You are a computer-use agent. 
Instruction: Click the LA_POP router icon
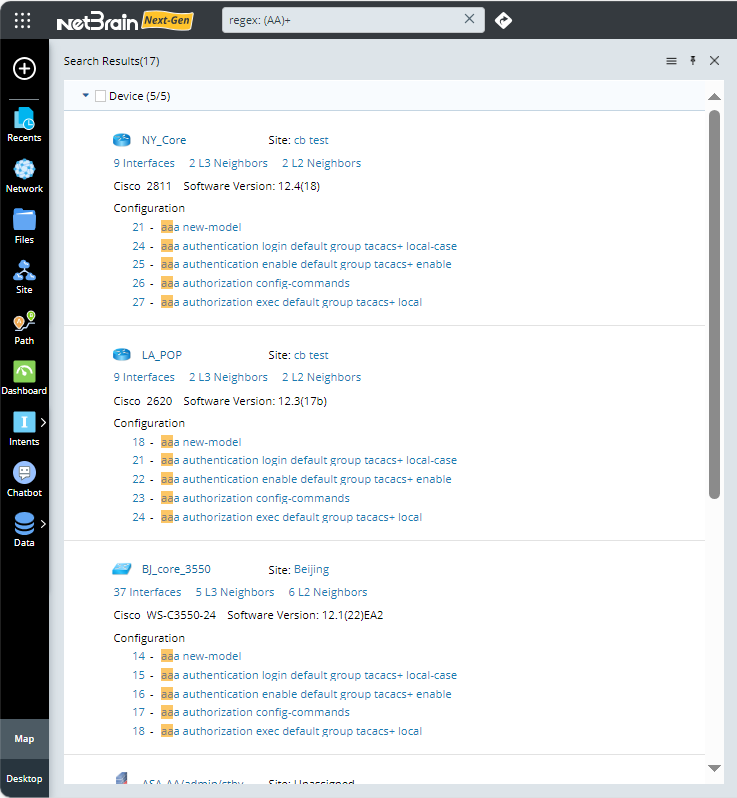tap(122, 354)
